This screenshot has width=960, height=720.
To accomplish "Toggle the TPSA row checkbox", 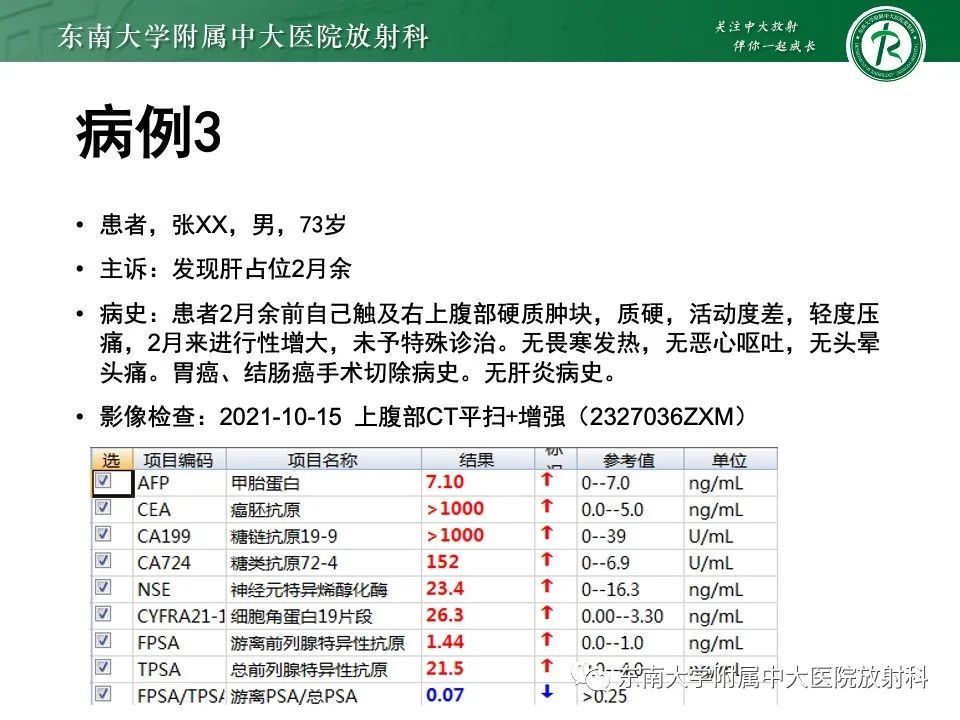I will pyautogui.click(x=103, y=667).
